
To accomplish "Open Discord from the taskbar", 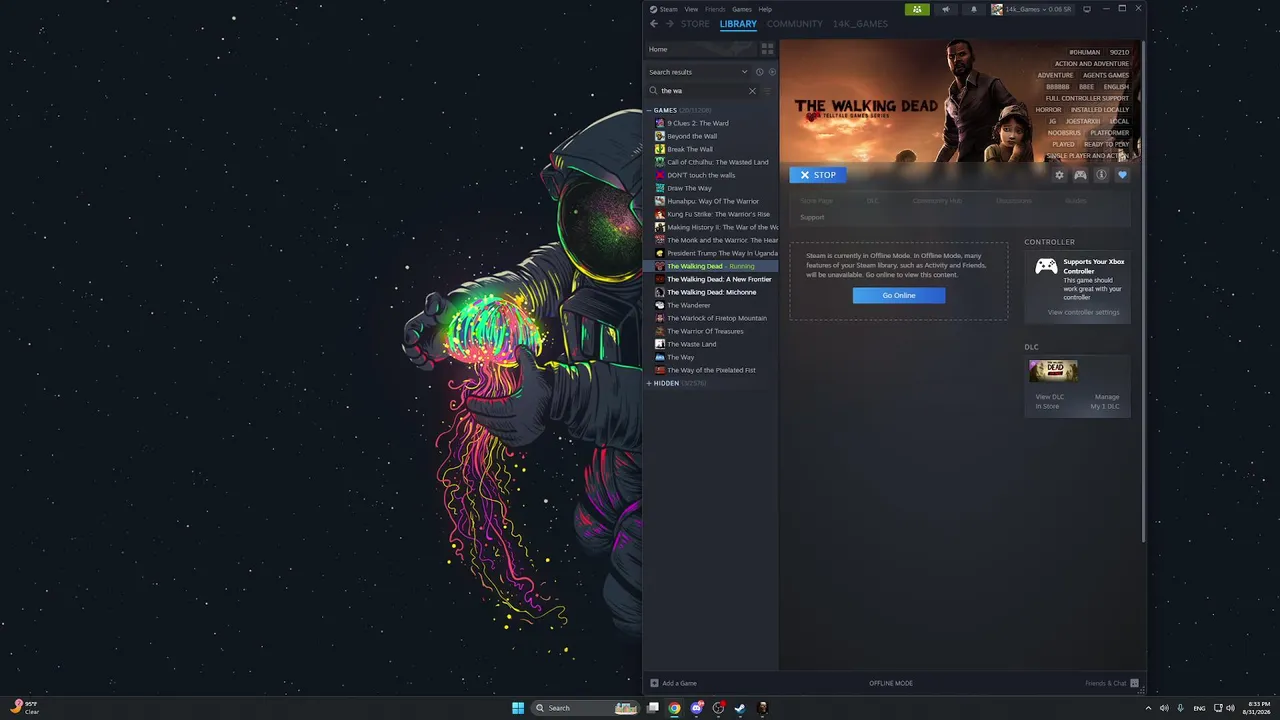I will tap(697, 708).
